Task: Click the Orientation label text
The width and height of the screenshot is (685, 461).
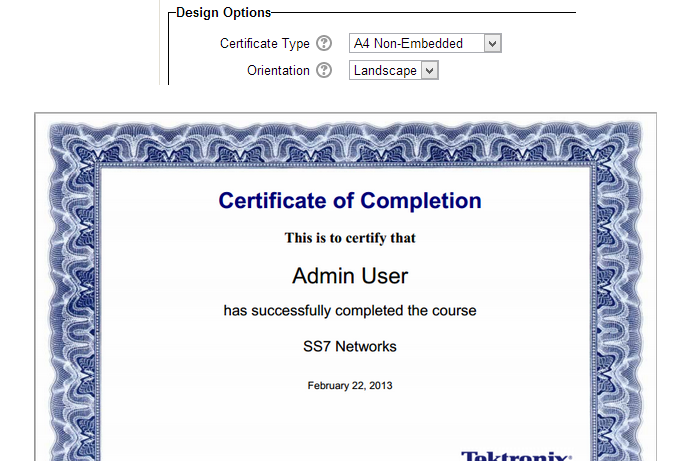Action: click(278, 71)
